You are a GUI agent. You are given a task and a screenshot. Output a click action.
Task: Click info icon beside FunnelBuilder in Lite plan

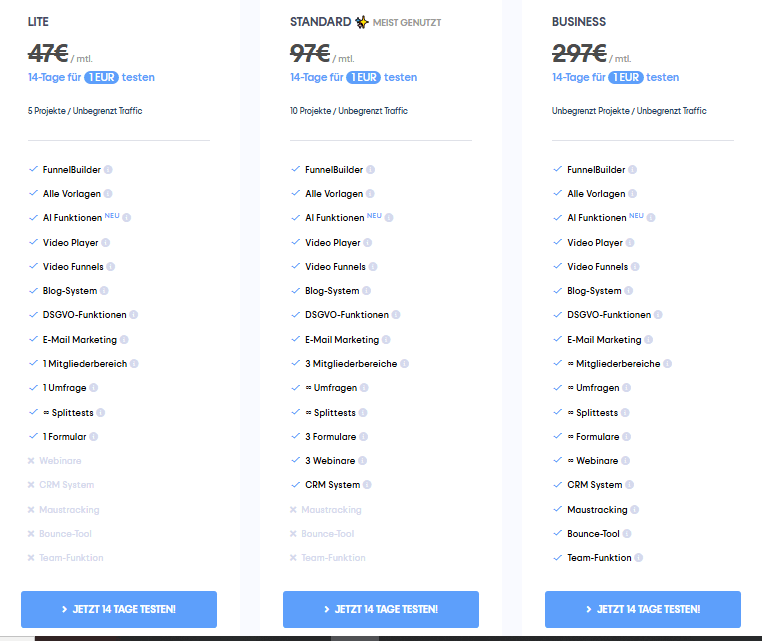coord(108,170)
